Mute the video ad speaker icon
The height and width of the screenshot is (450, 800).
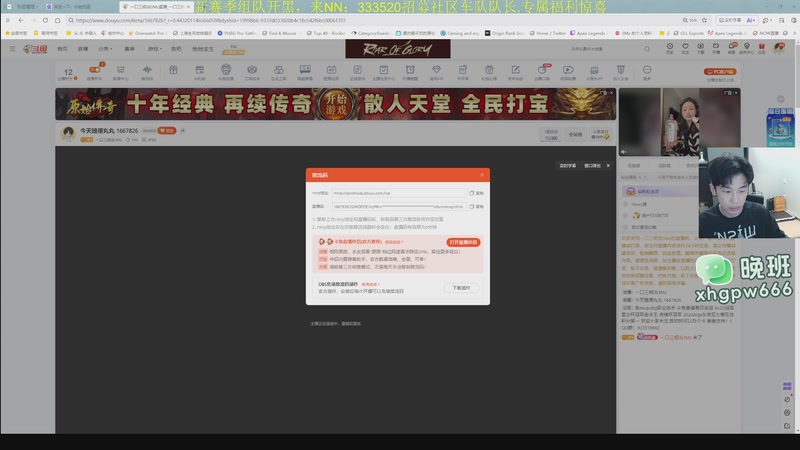point(623,152)
